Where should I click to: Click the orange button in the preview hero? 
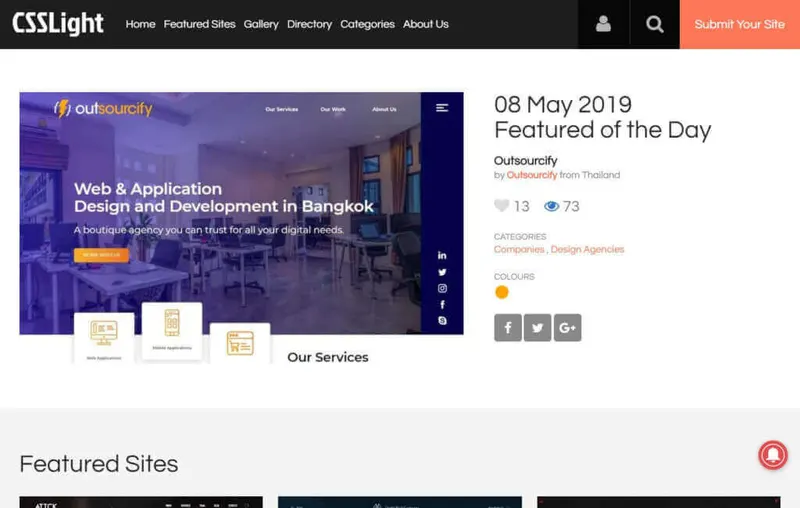[101, 255]
